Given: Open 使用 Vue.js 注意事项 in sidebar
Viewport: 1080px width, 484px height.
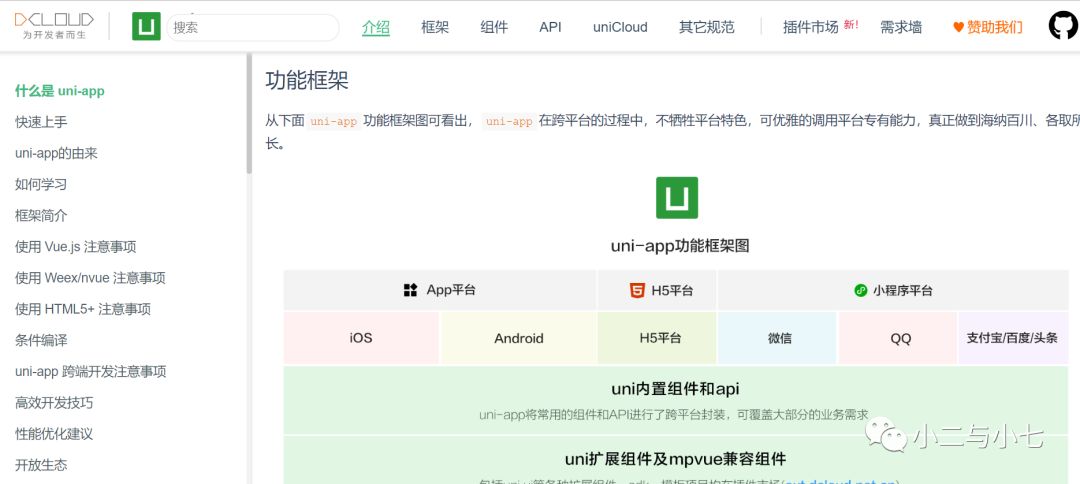Looking at the screenshot, I should point(76,246).
